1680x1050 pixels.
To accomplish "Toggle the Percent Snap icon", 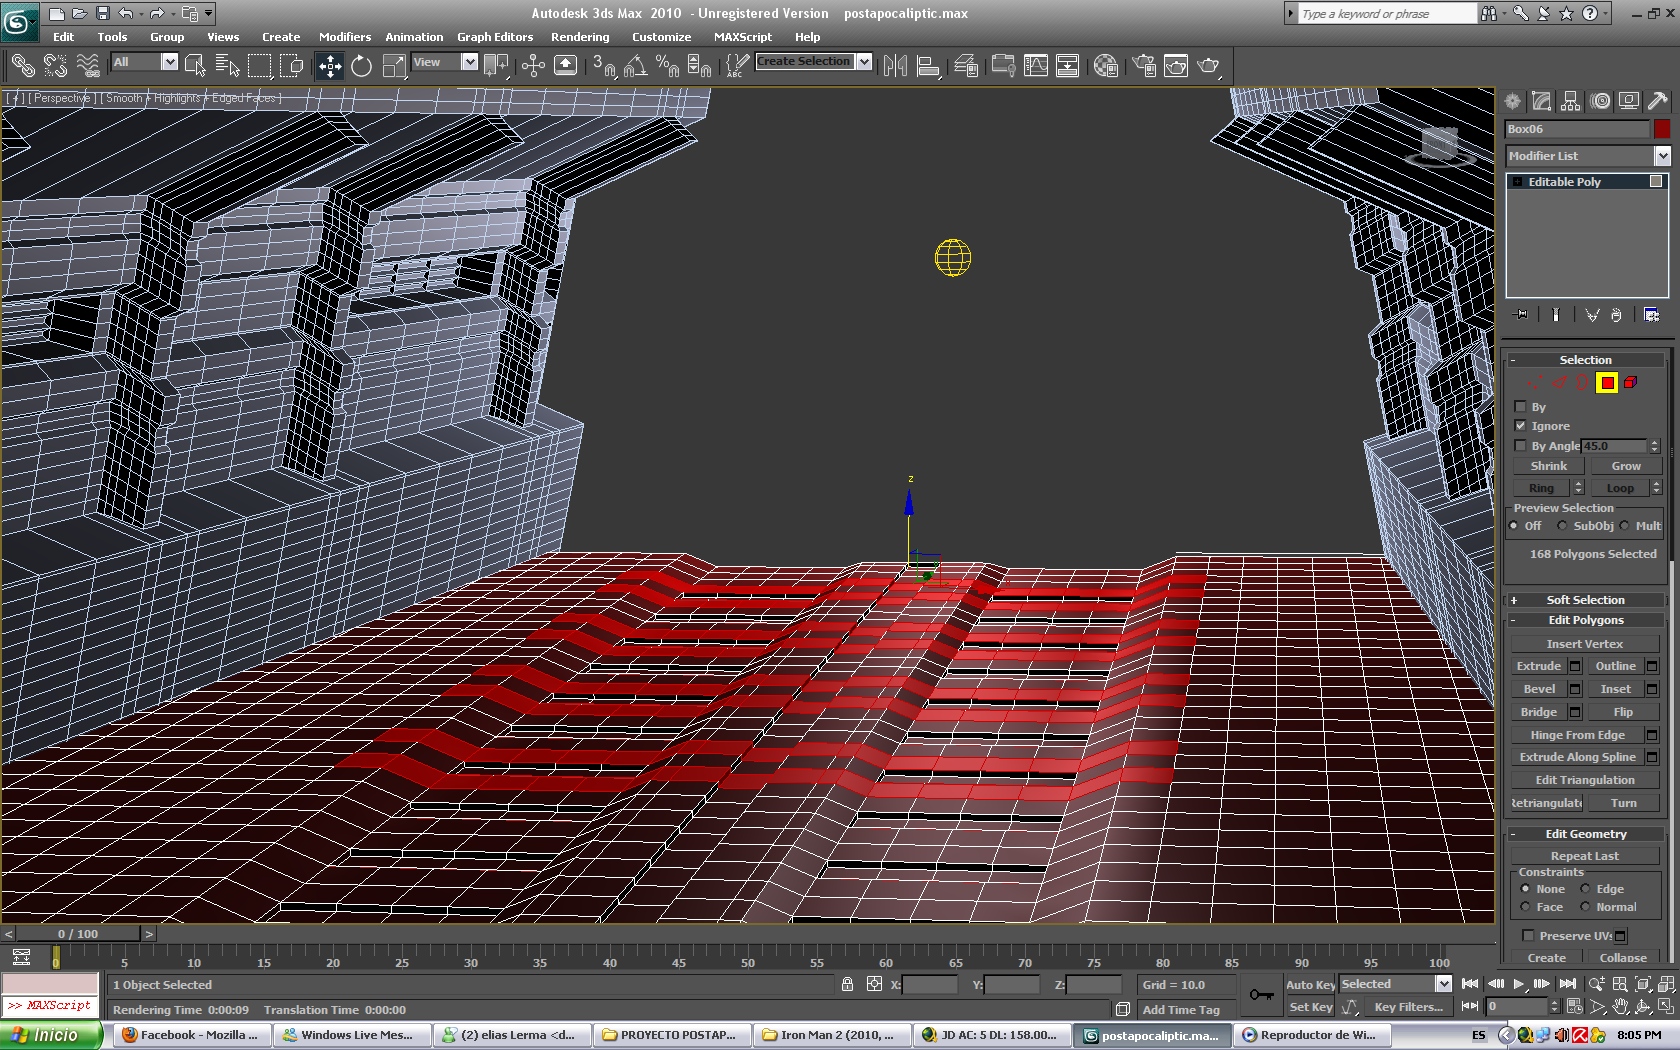I will [x=667, y=66].
